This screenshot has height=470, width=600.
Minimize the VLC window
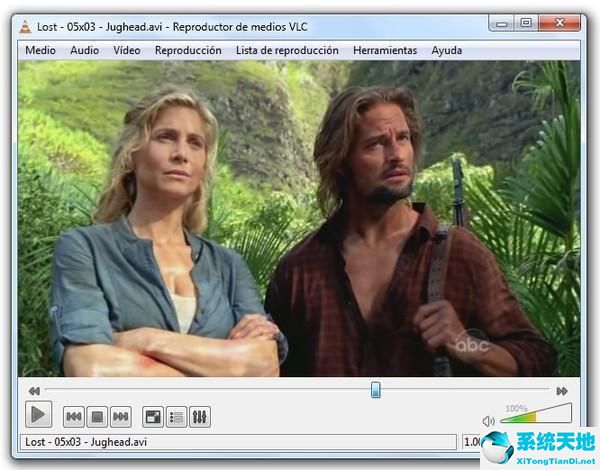[501, 23]
